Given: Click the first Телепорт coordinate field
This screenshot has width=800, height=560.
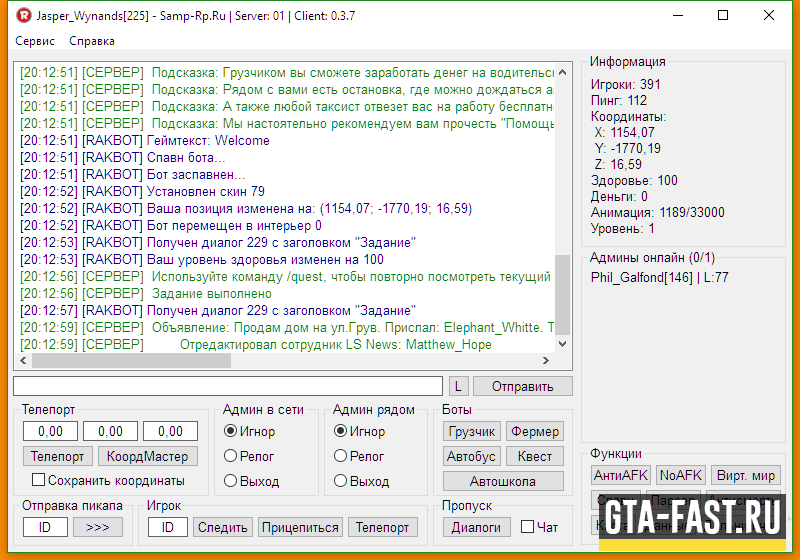Looking at the screenshot, I should point(50,431).
